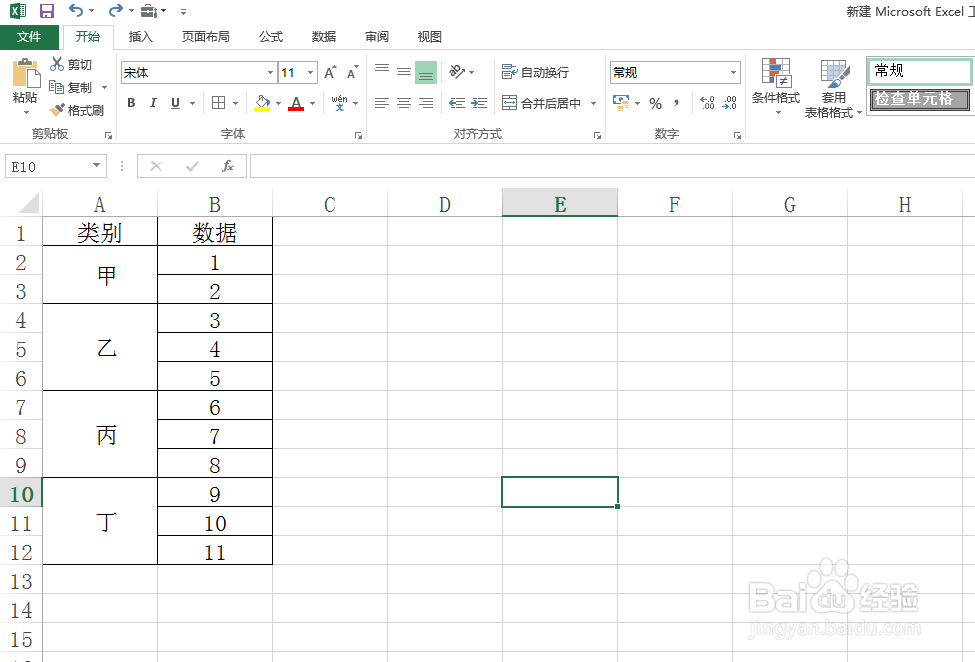Apply comma thousands separator style
Viewport: 975px width, 662px height.
tap(676, 103)
